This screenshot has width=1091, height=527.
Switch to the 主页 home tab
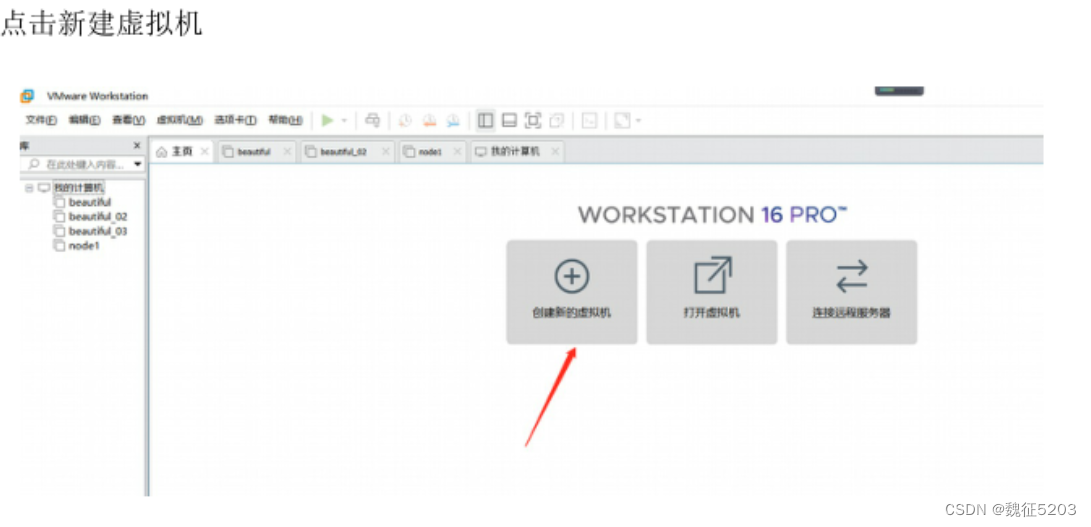coord(182,152)
